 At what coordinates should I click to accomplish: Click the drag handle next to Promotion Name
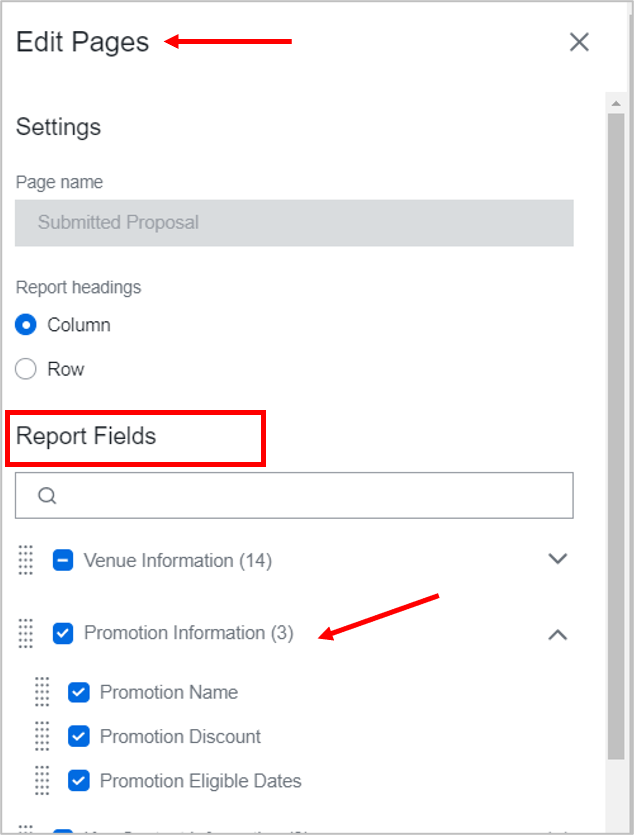[41, 691]
